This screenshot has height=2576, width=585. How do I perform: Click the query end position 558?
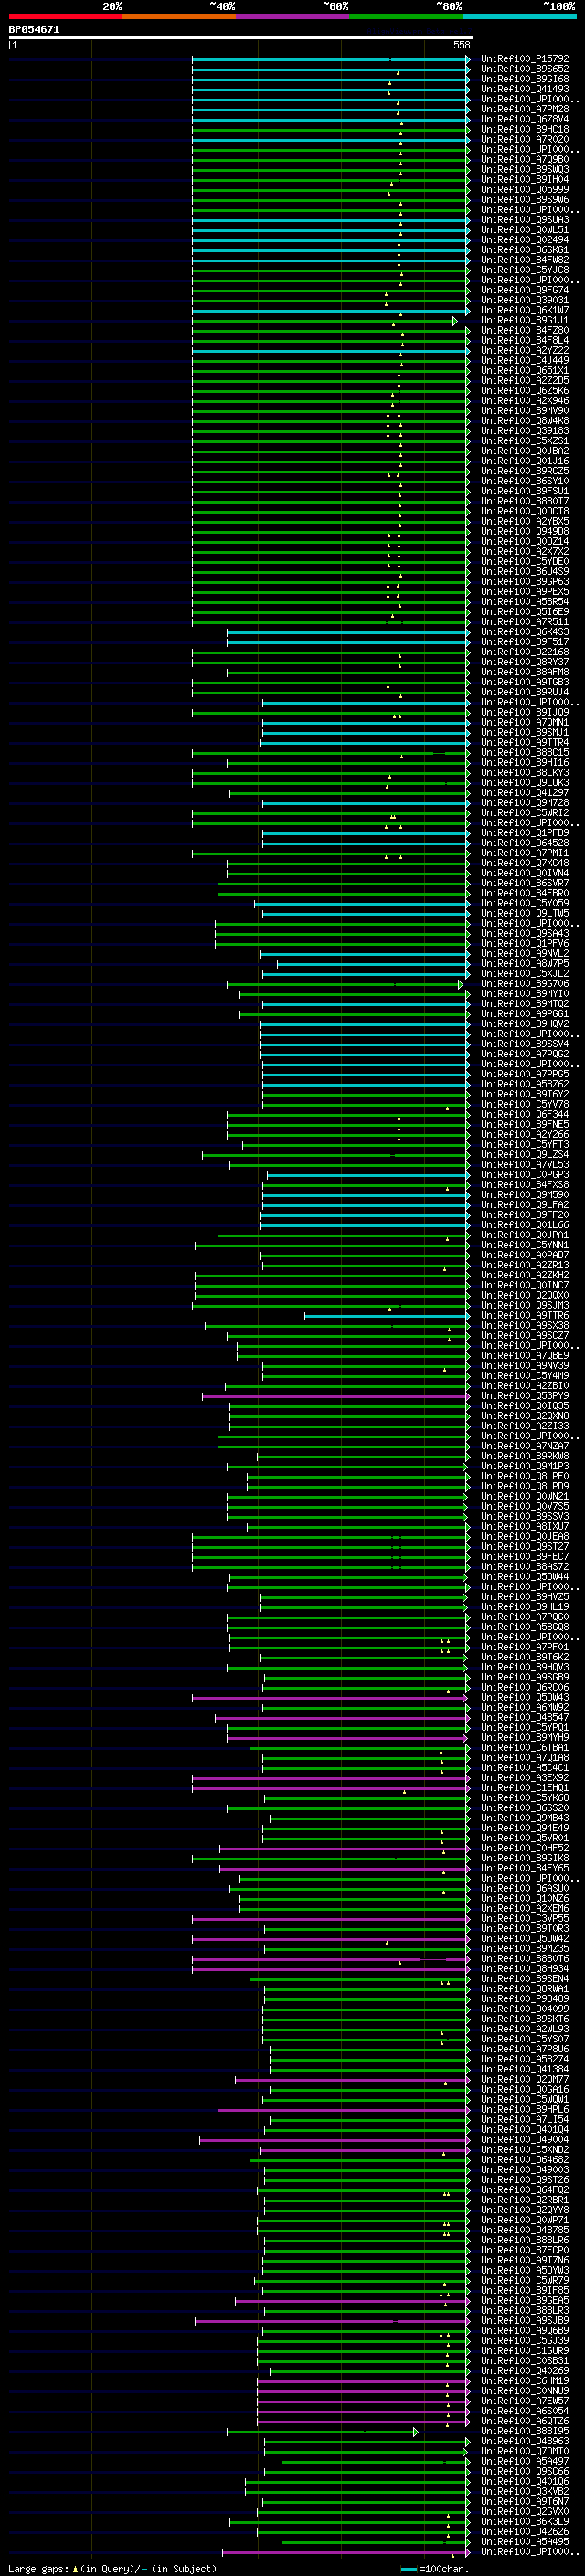click(x=461, y=45)
